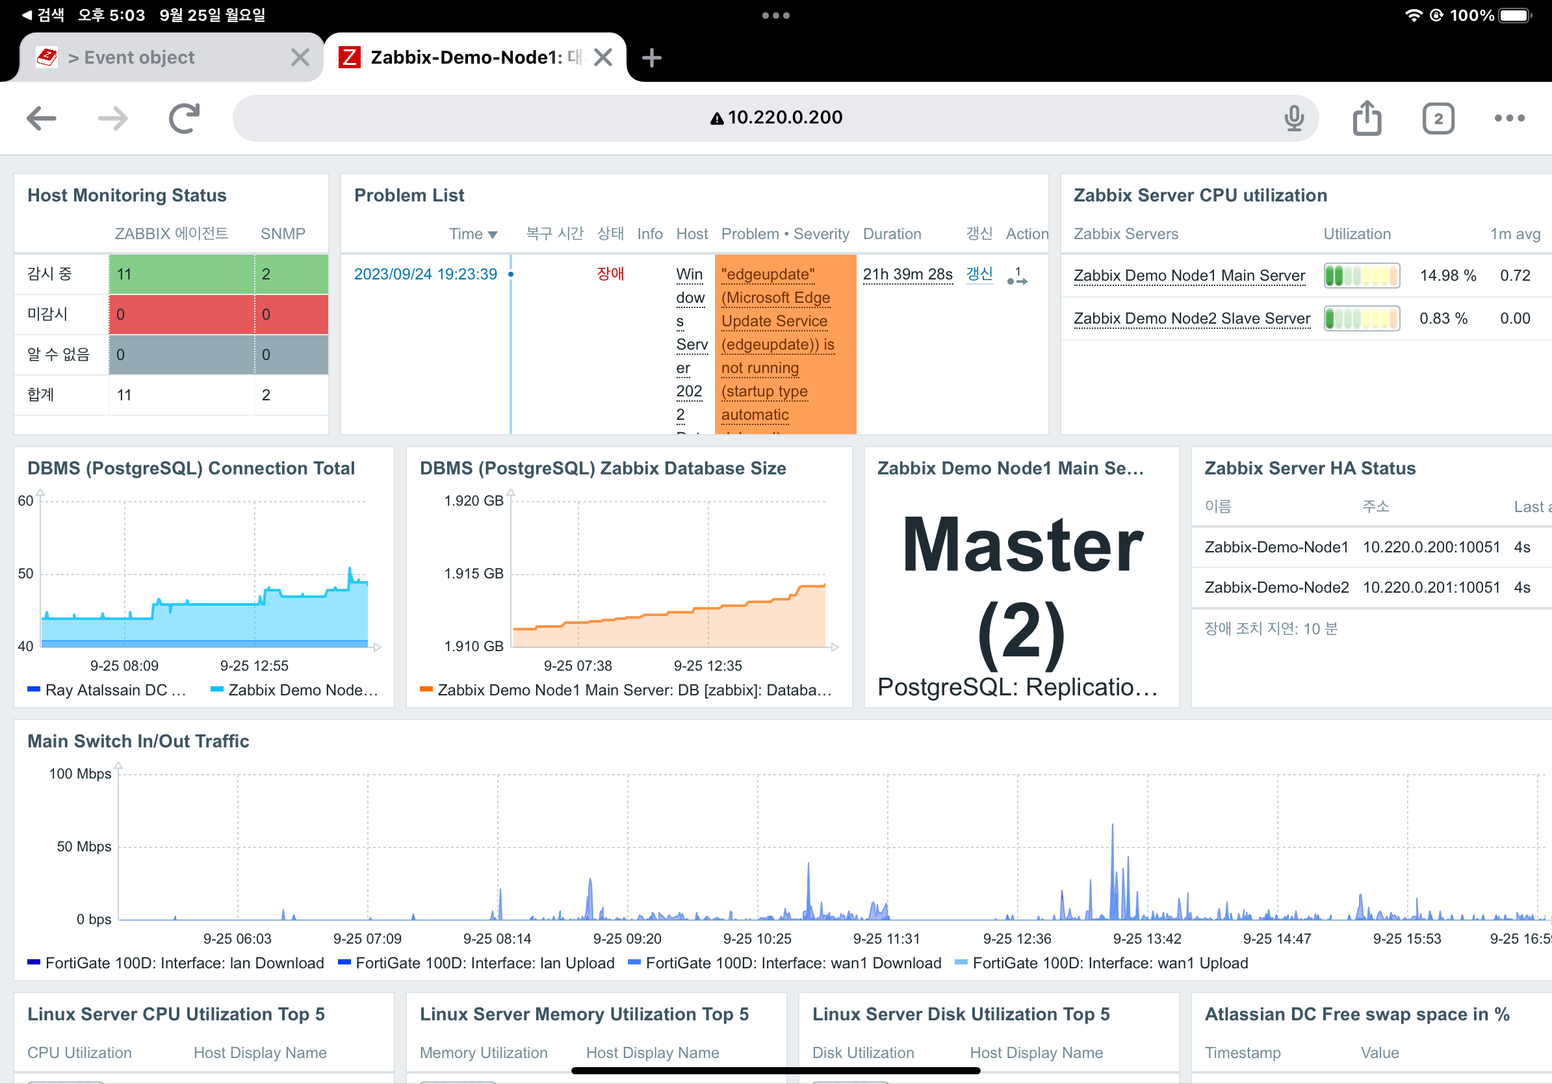Open Zabbix Demo Node1 Main Server link
This screenshot has height=1084, width=1552.
(1189, 275)
